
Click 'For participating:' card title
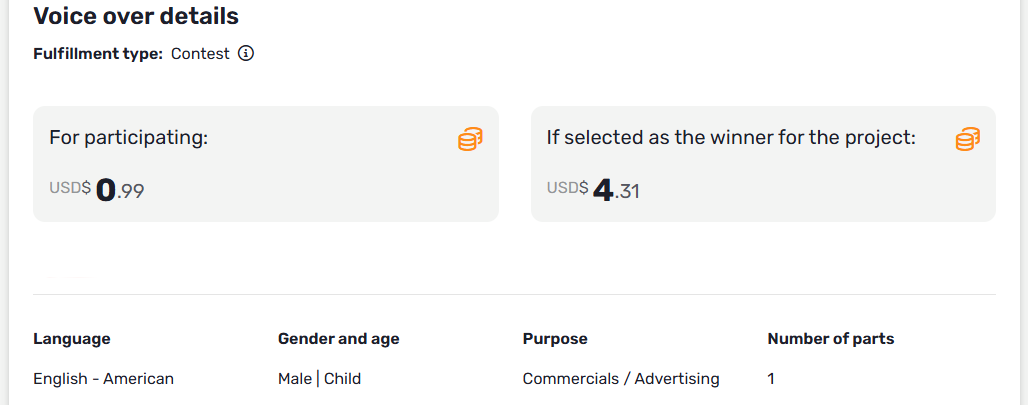pos(128,138)
